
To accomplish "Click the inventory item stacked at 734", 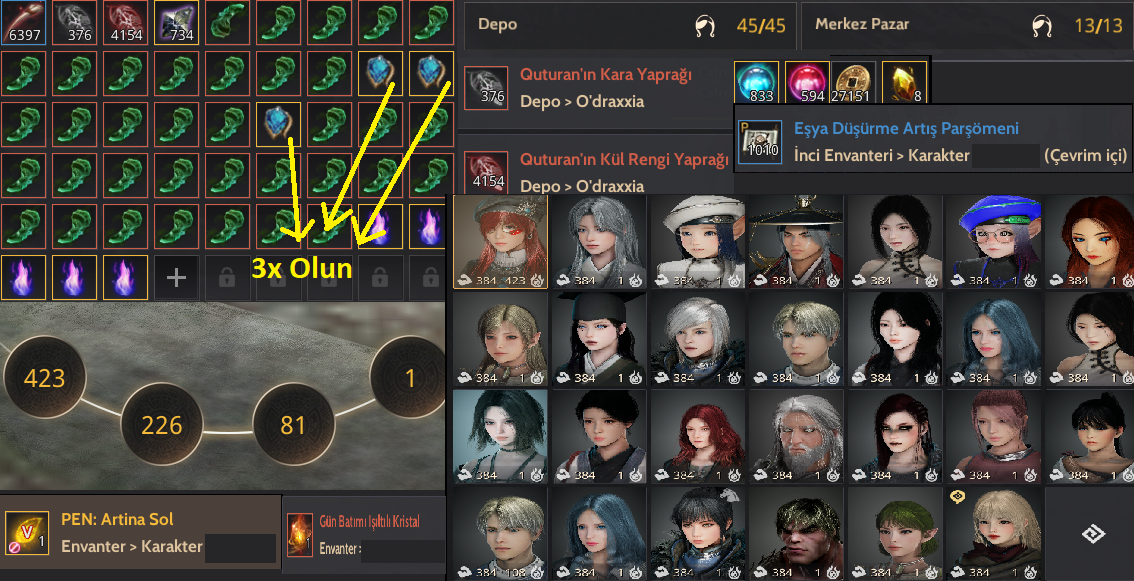I will coord(176,22).
